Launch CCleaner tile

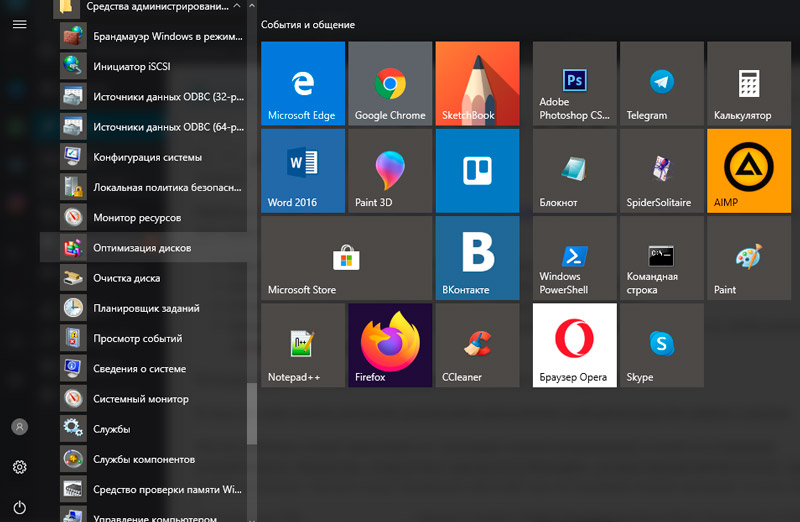(477, 345)
